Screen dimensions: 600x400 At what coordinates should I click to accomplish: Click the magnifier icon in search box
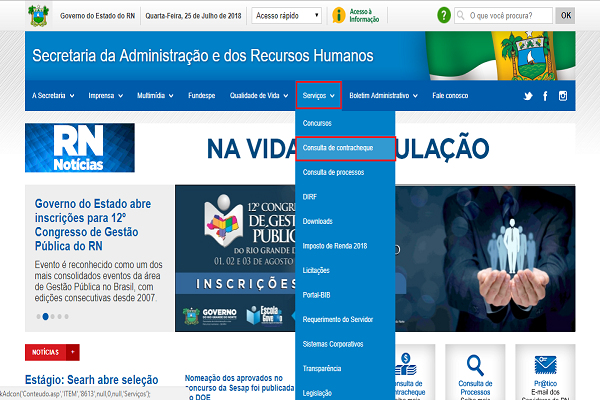461,15
